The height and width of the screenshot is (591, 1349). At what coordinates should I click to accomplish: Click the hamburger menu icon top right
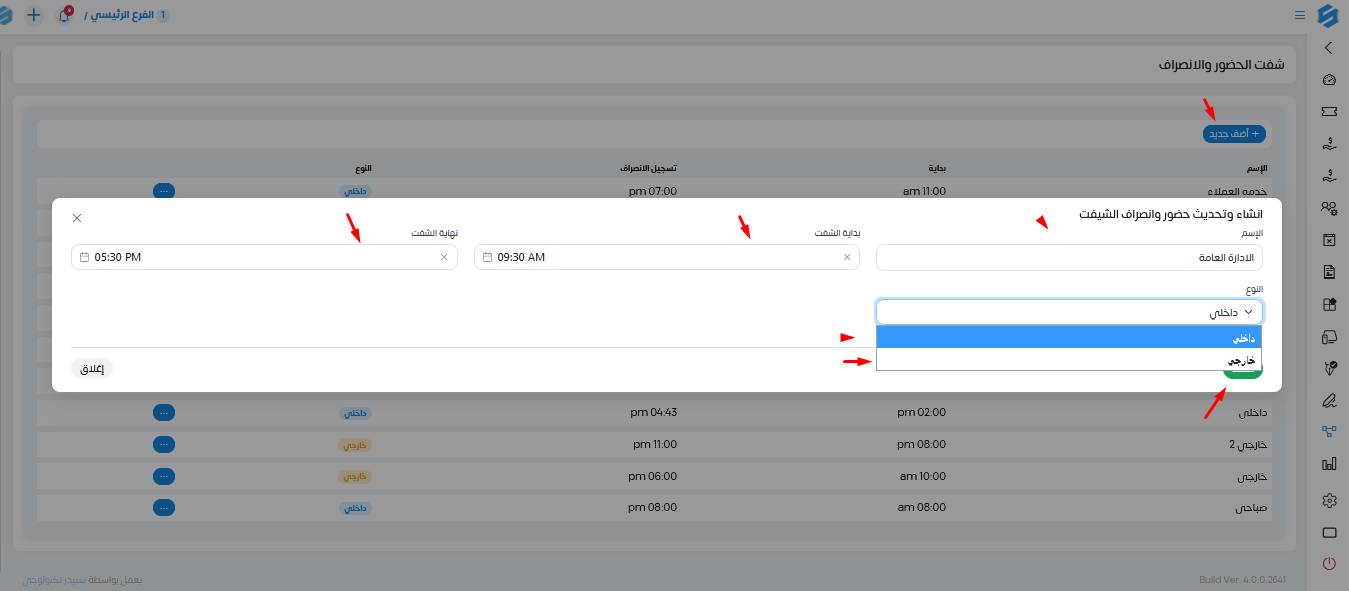(x=1300, y=15)
